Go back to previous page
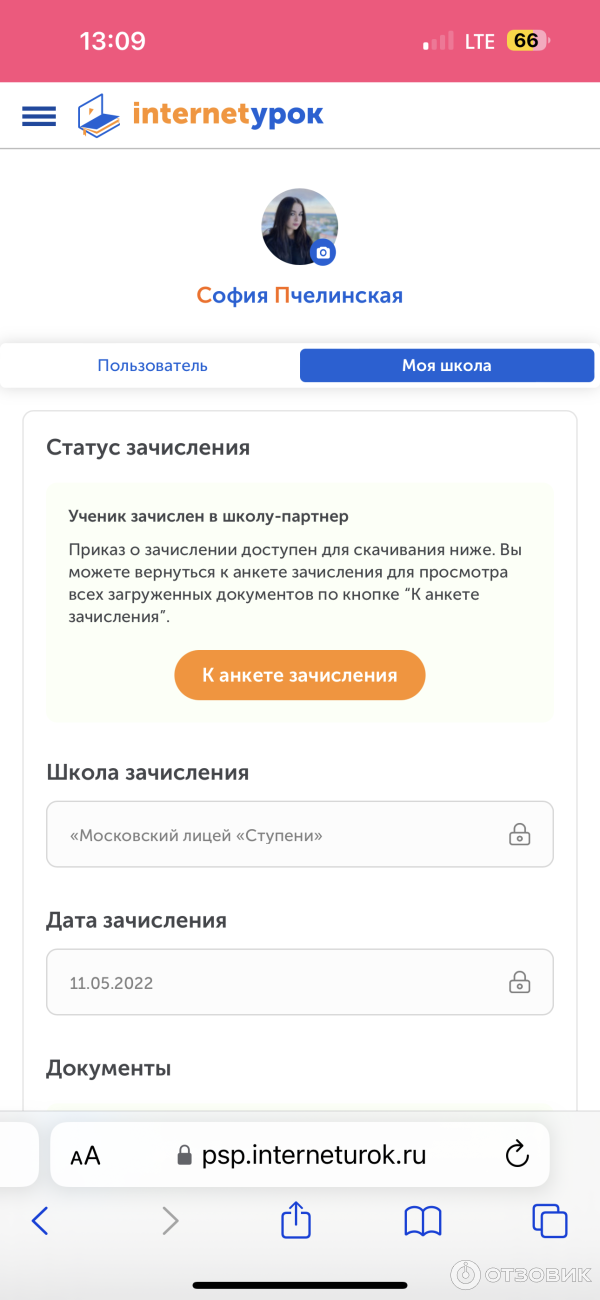 point(40,1220)
